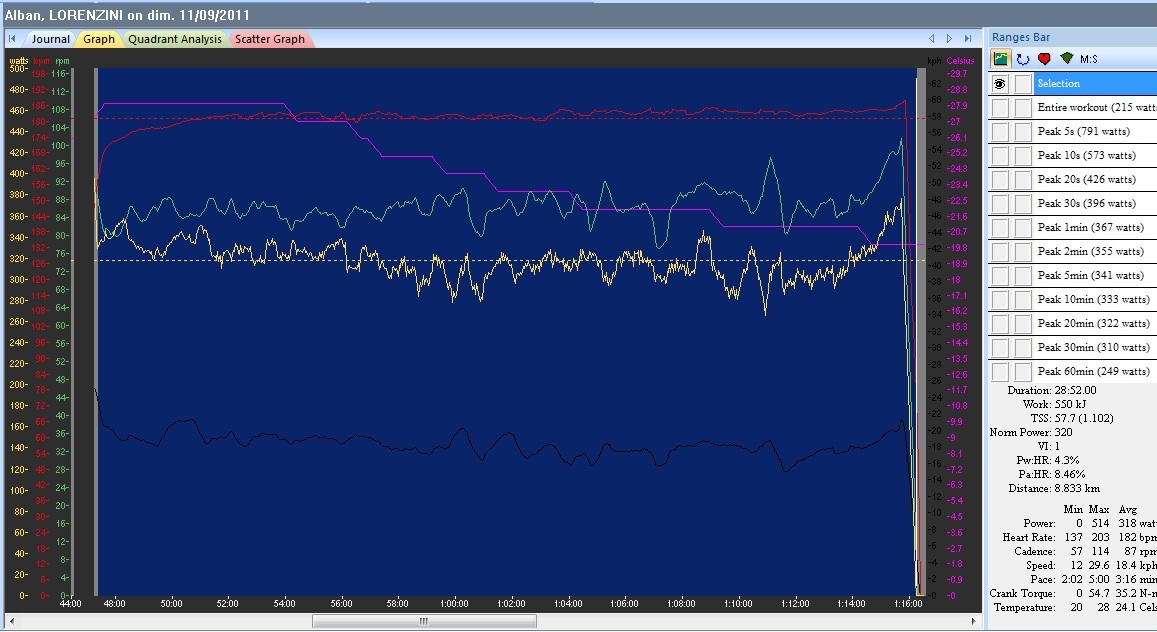1157x632 pixels.
Task: Click the green diamond icon in Ranges Bar
Action: pyautogui.click(x=1066, y=58)
